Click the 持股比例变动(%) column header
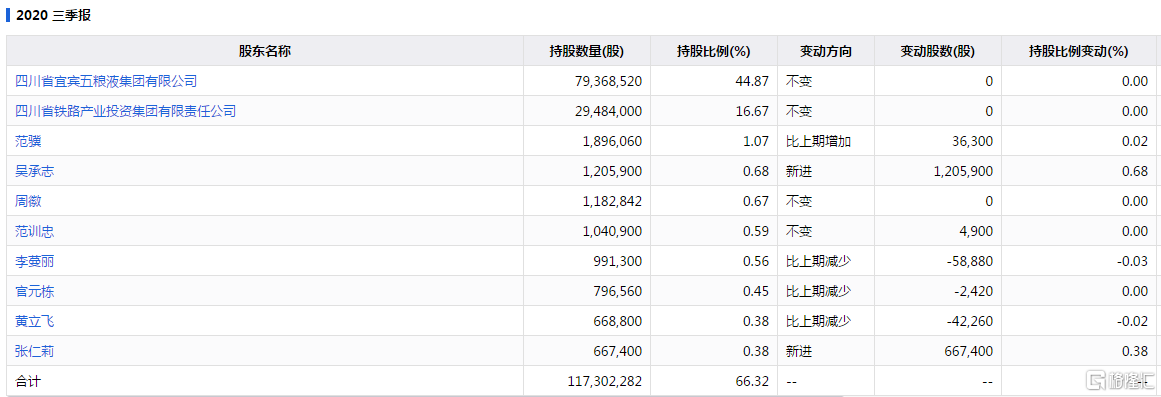 [x=1079, y=51]
